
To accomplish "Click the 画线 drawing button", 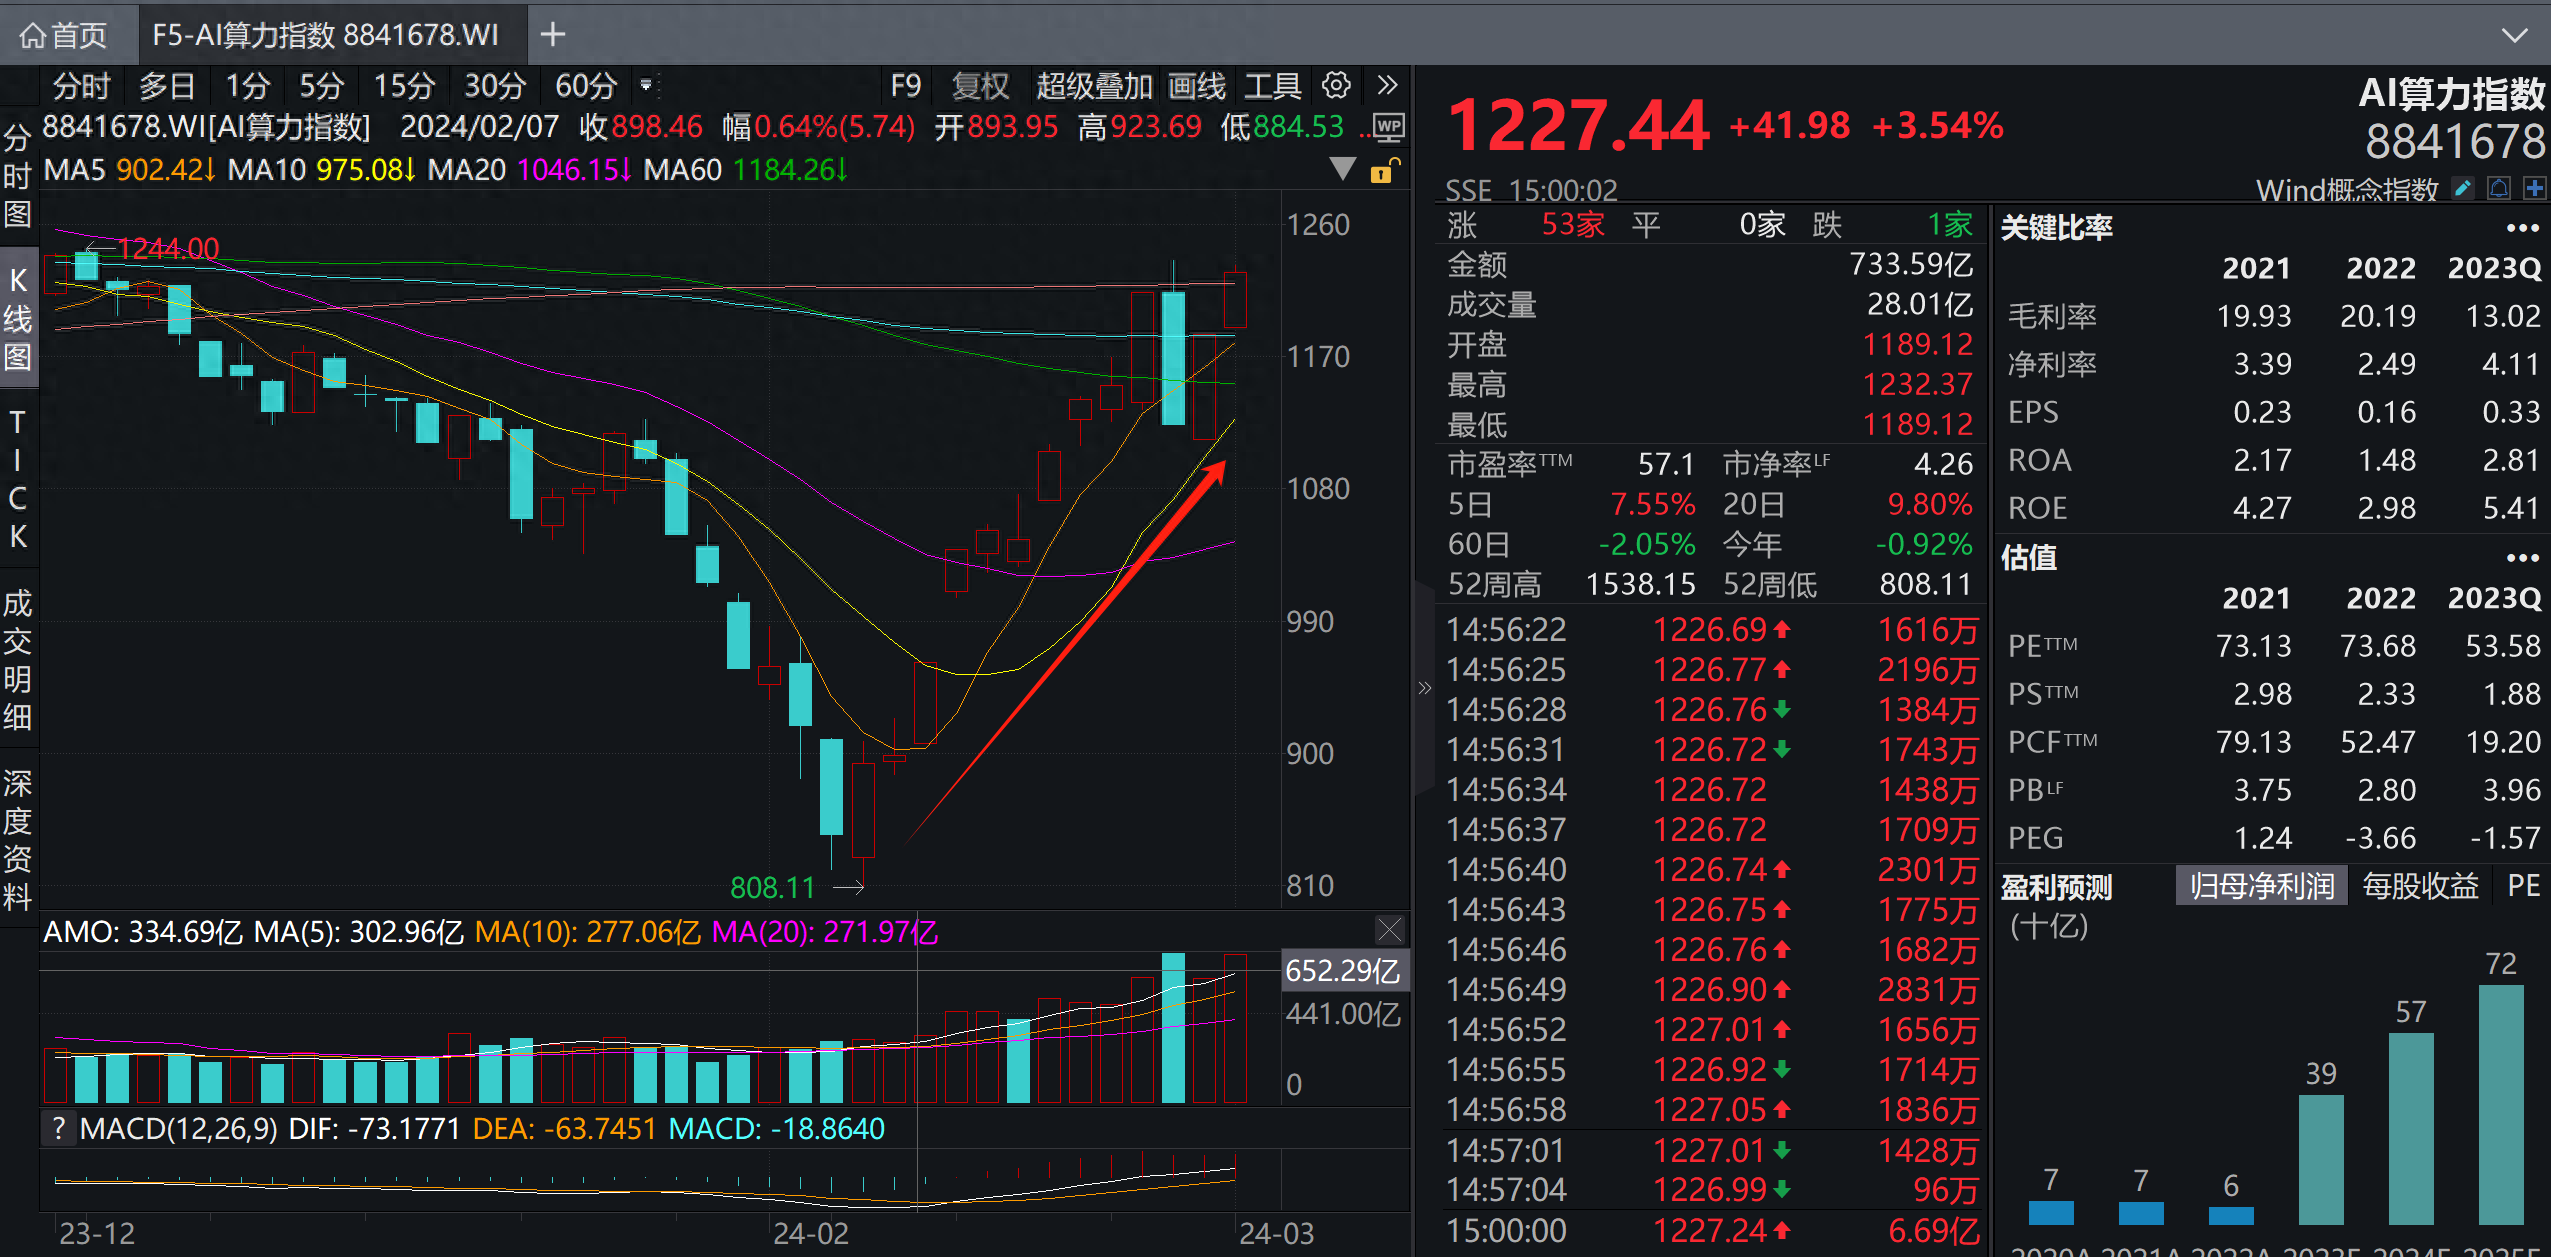I will [x=1196, y=86].
